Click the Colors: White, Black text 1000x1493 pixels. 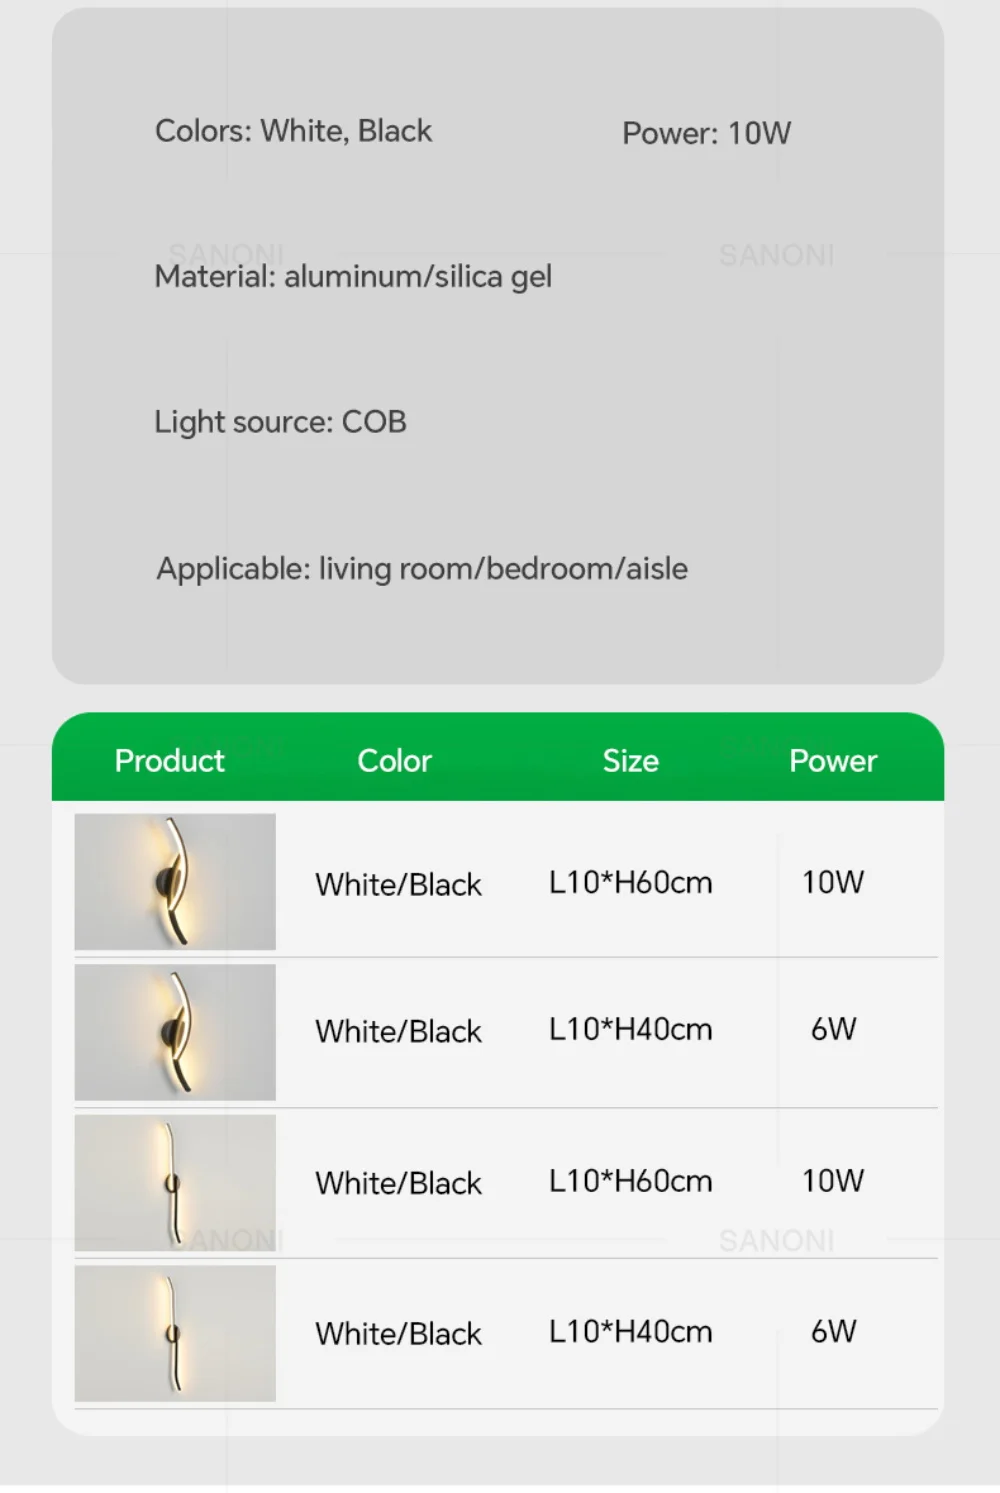[293, 131]
